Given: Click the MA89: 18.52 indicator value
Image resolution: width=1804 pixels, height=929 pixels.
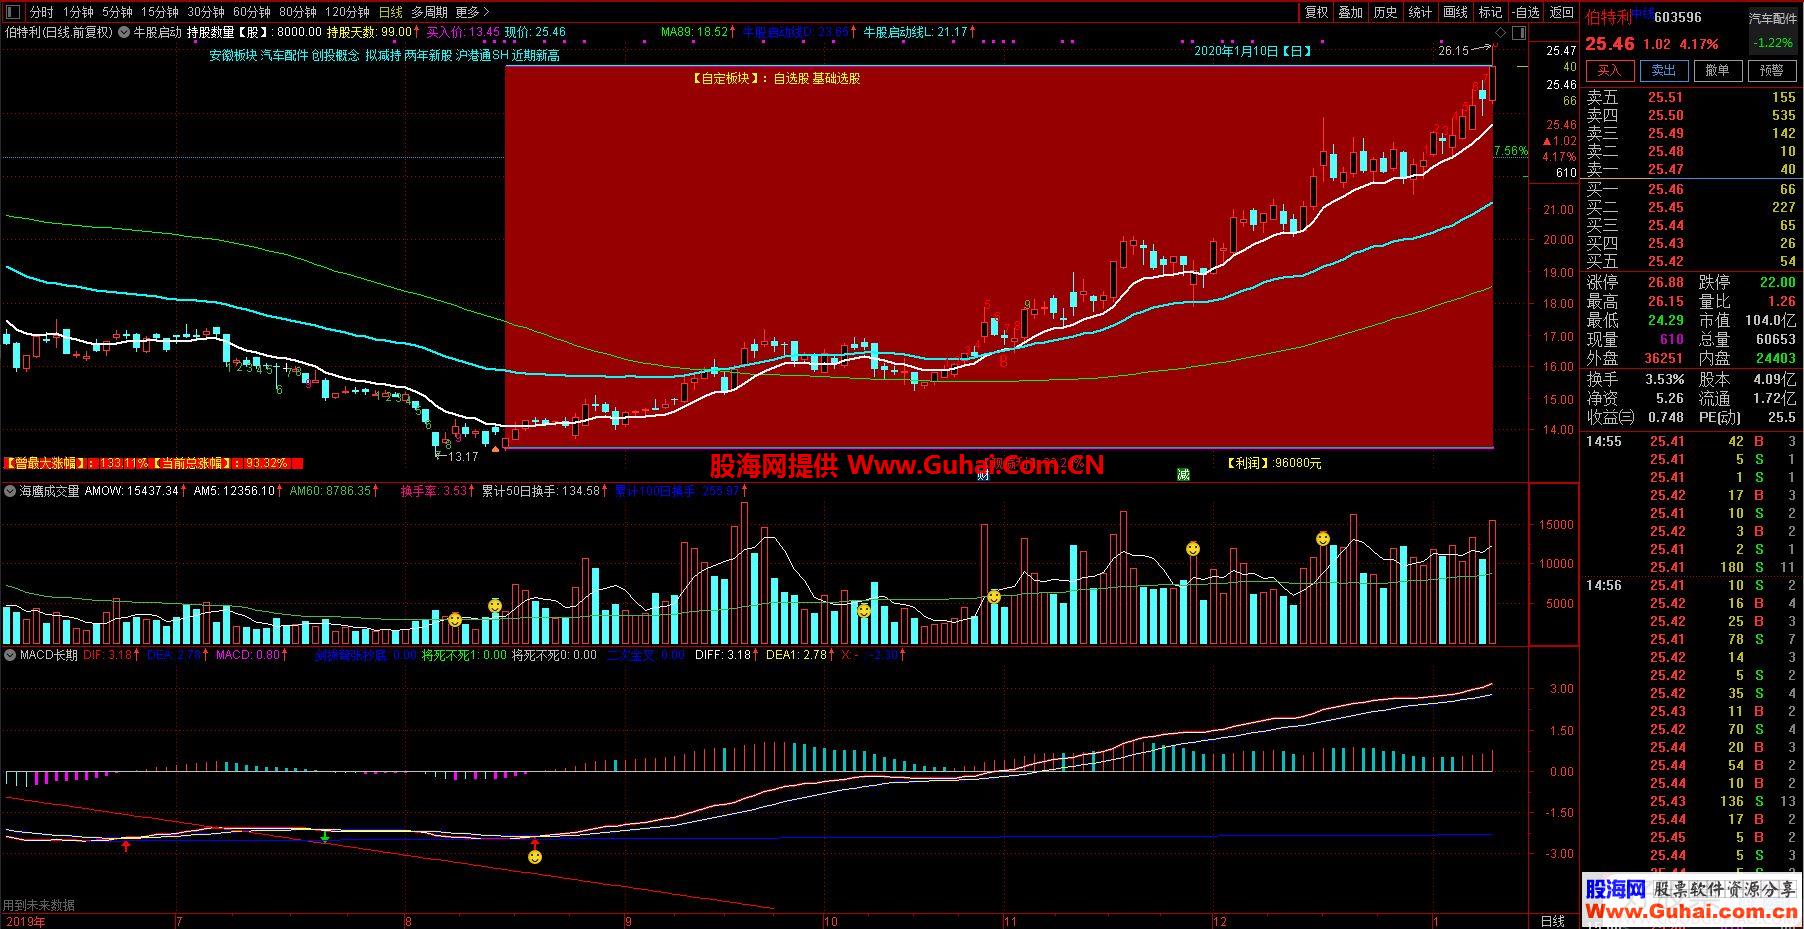Looking at the screenshot, I should click(x=695, y=32).
